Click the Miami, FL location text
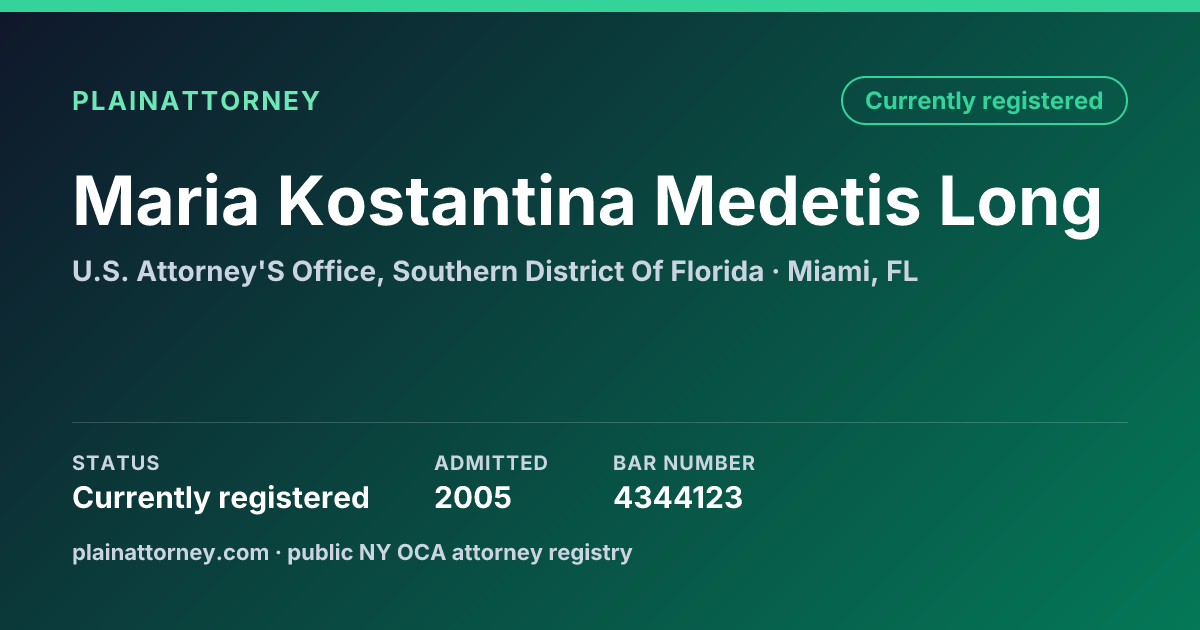This screenshot has height=630, width=1200. pos(852,271)
